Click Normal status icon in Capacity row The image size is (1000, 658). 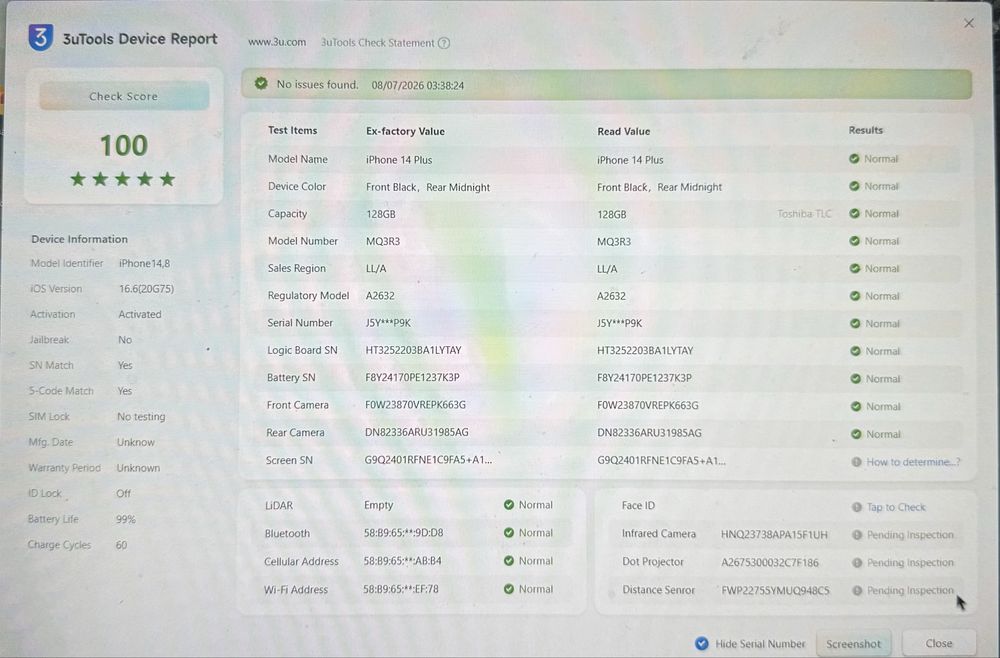pyautogui.click(x=855, y=214)
